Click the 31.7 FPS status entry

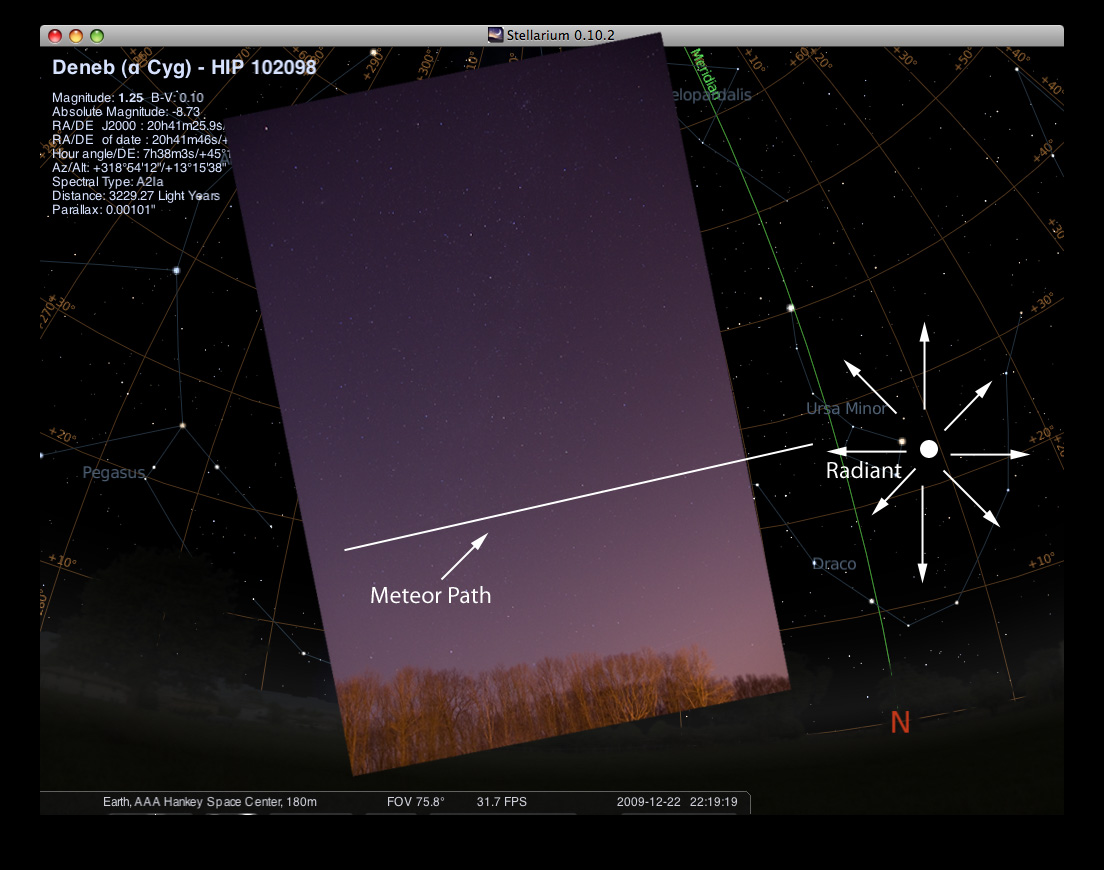tap(501, 802)
